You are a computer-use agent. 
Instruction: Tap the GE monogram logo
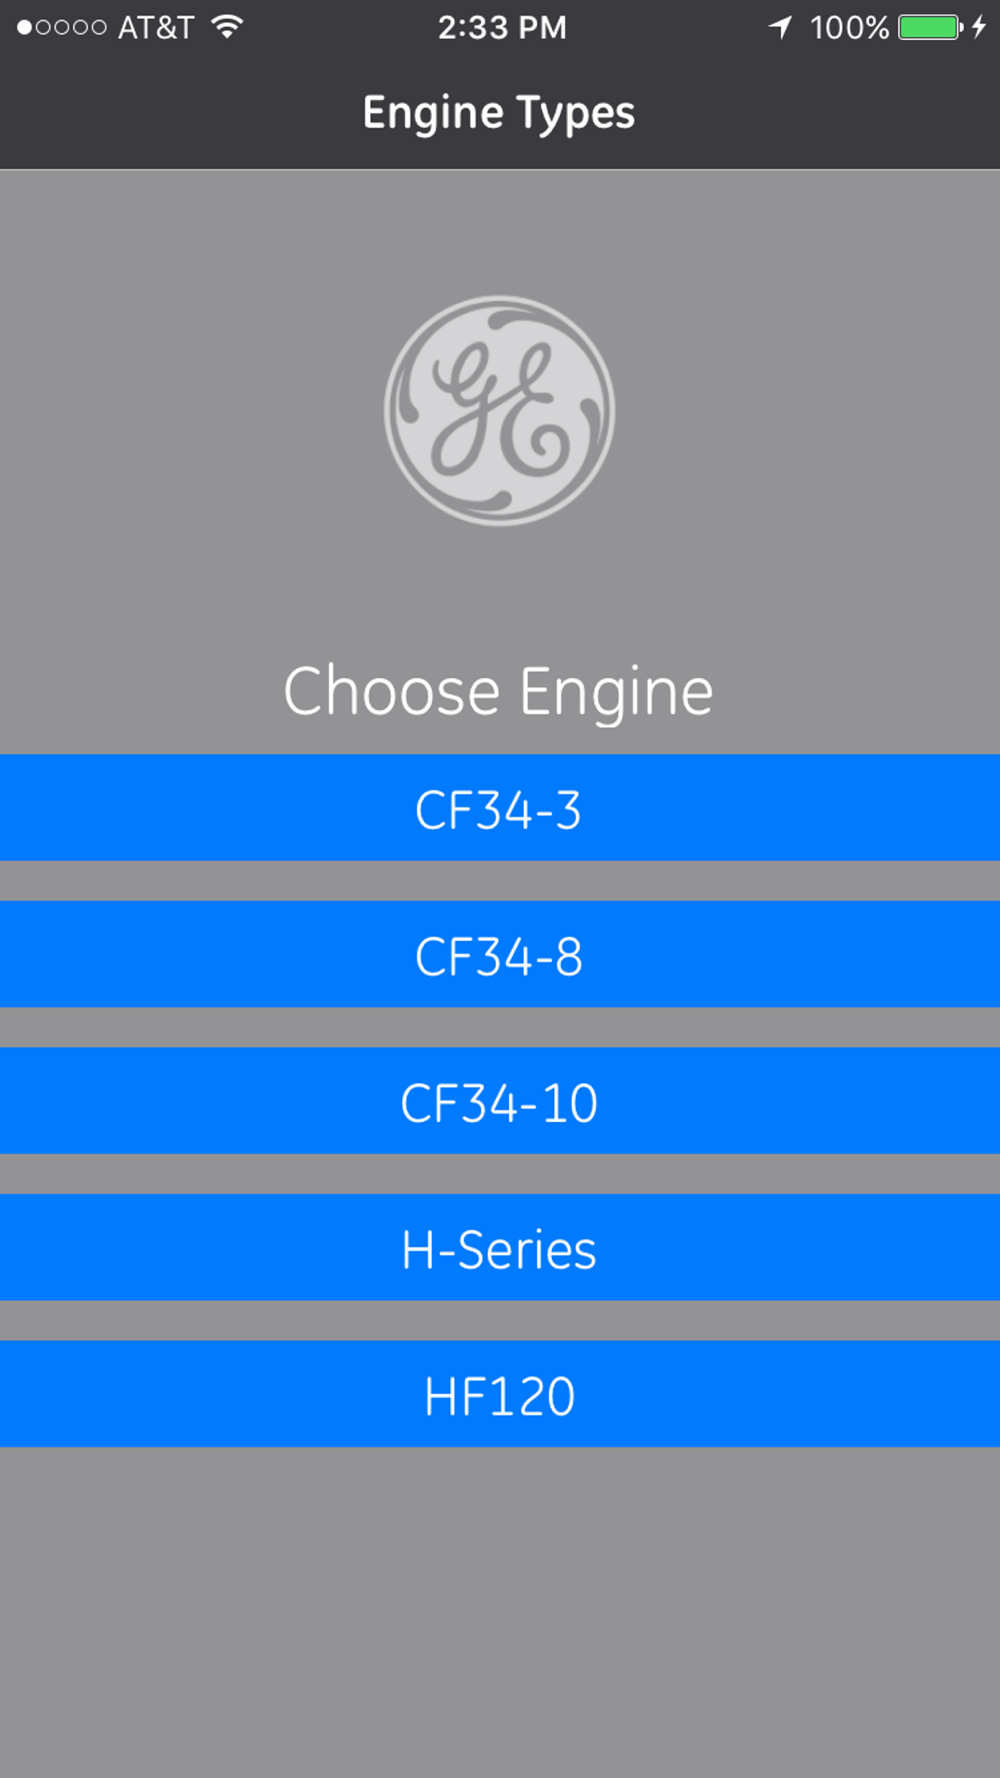coord(499,410)
